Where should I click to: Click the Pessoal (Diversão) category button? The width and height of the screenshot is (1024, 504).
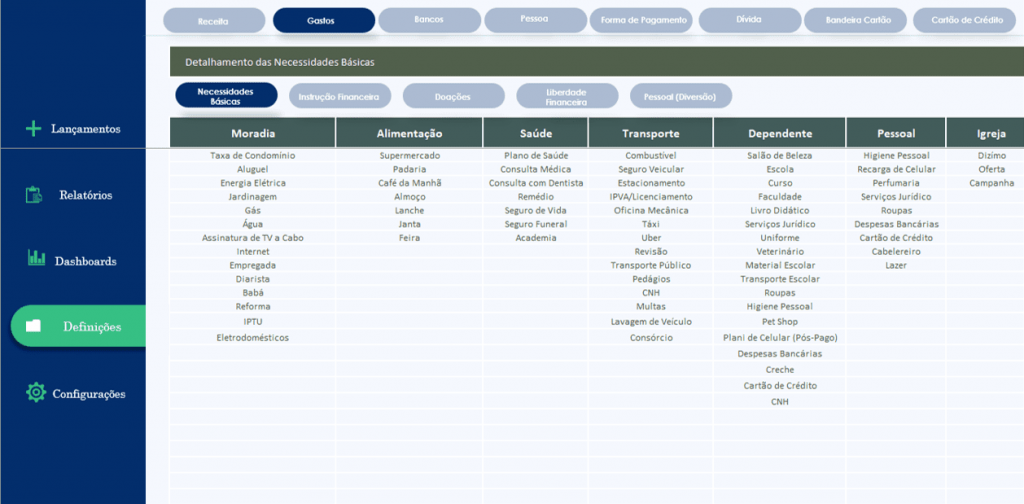pos(680,96)
